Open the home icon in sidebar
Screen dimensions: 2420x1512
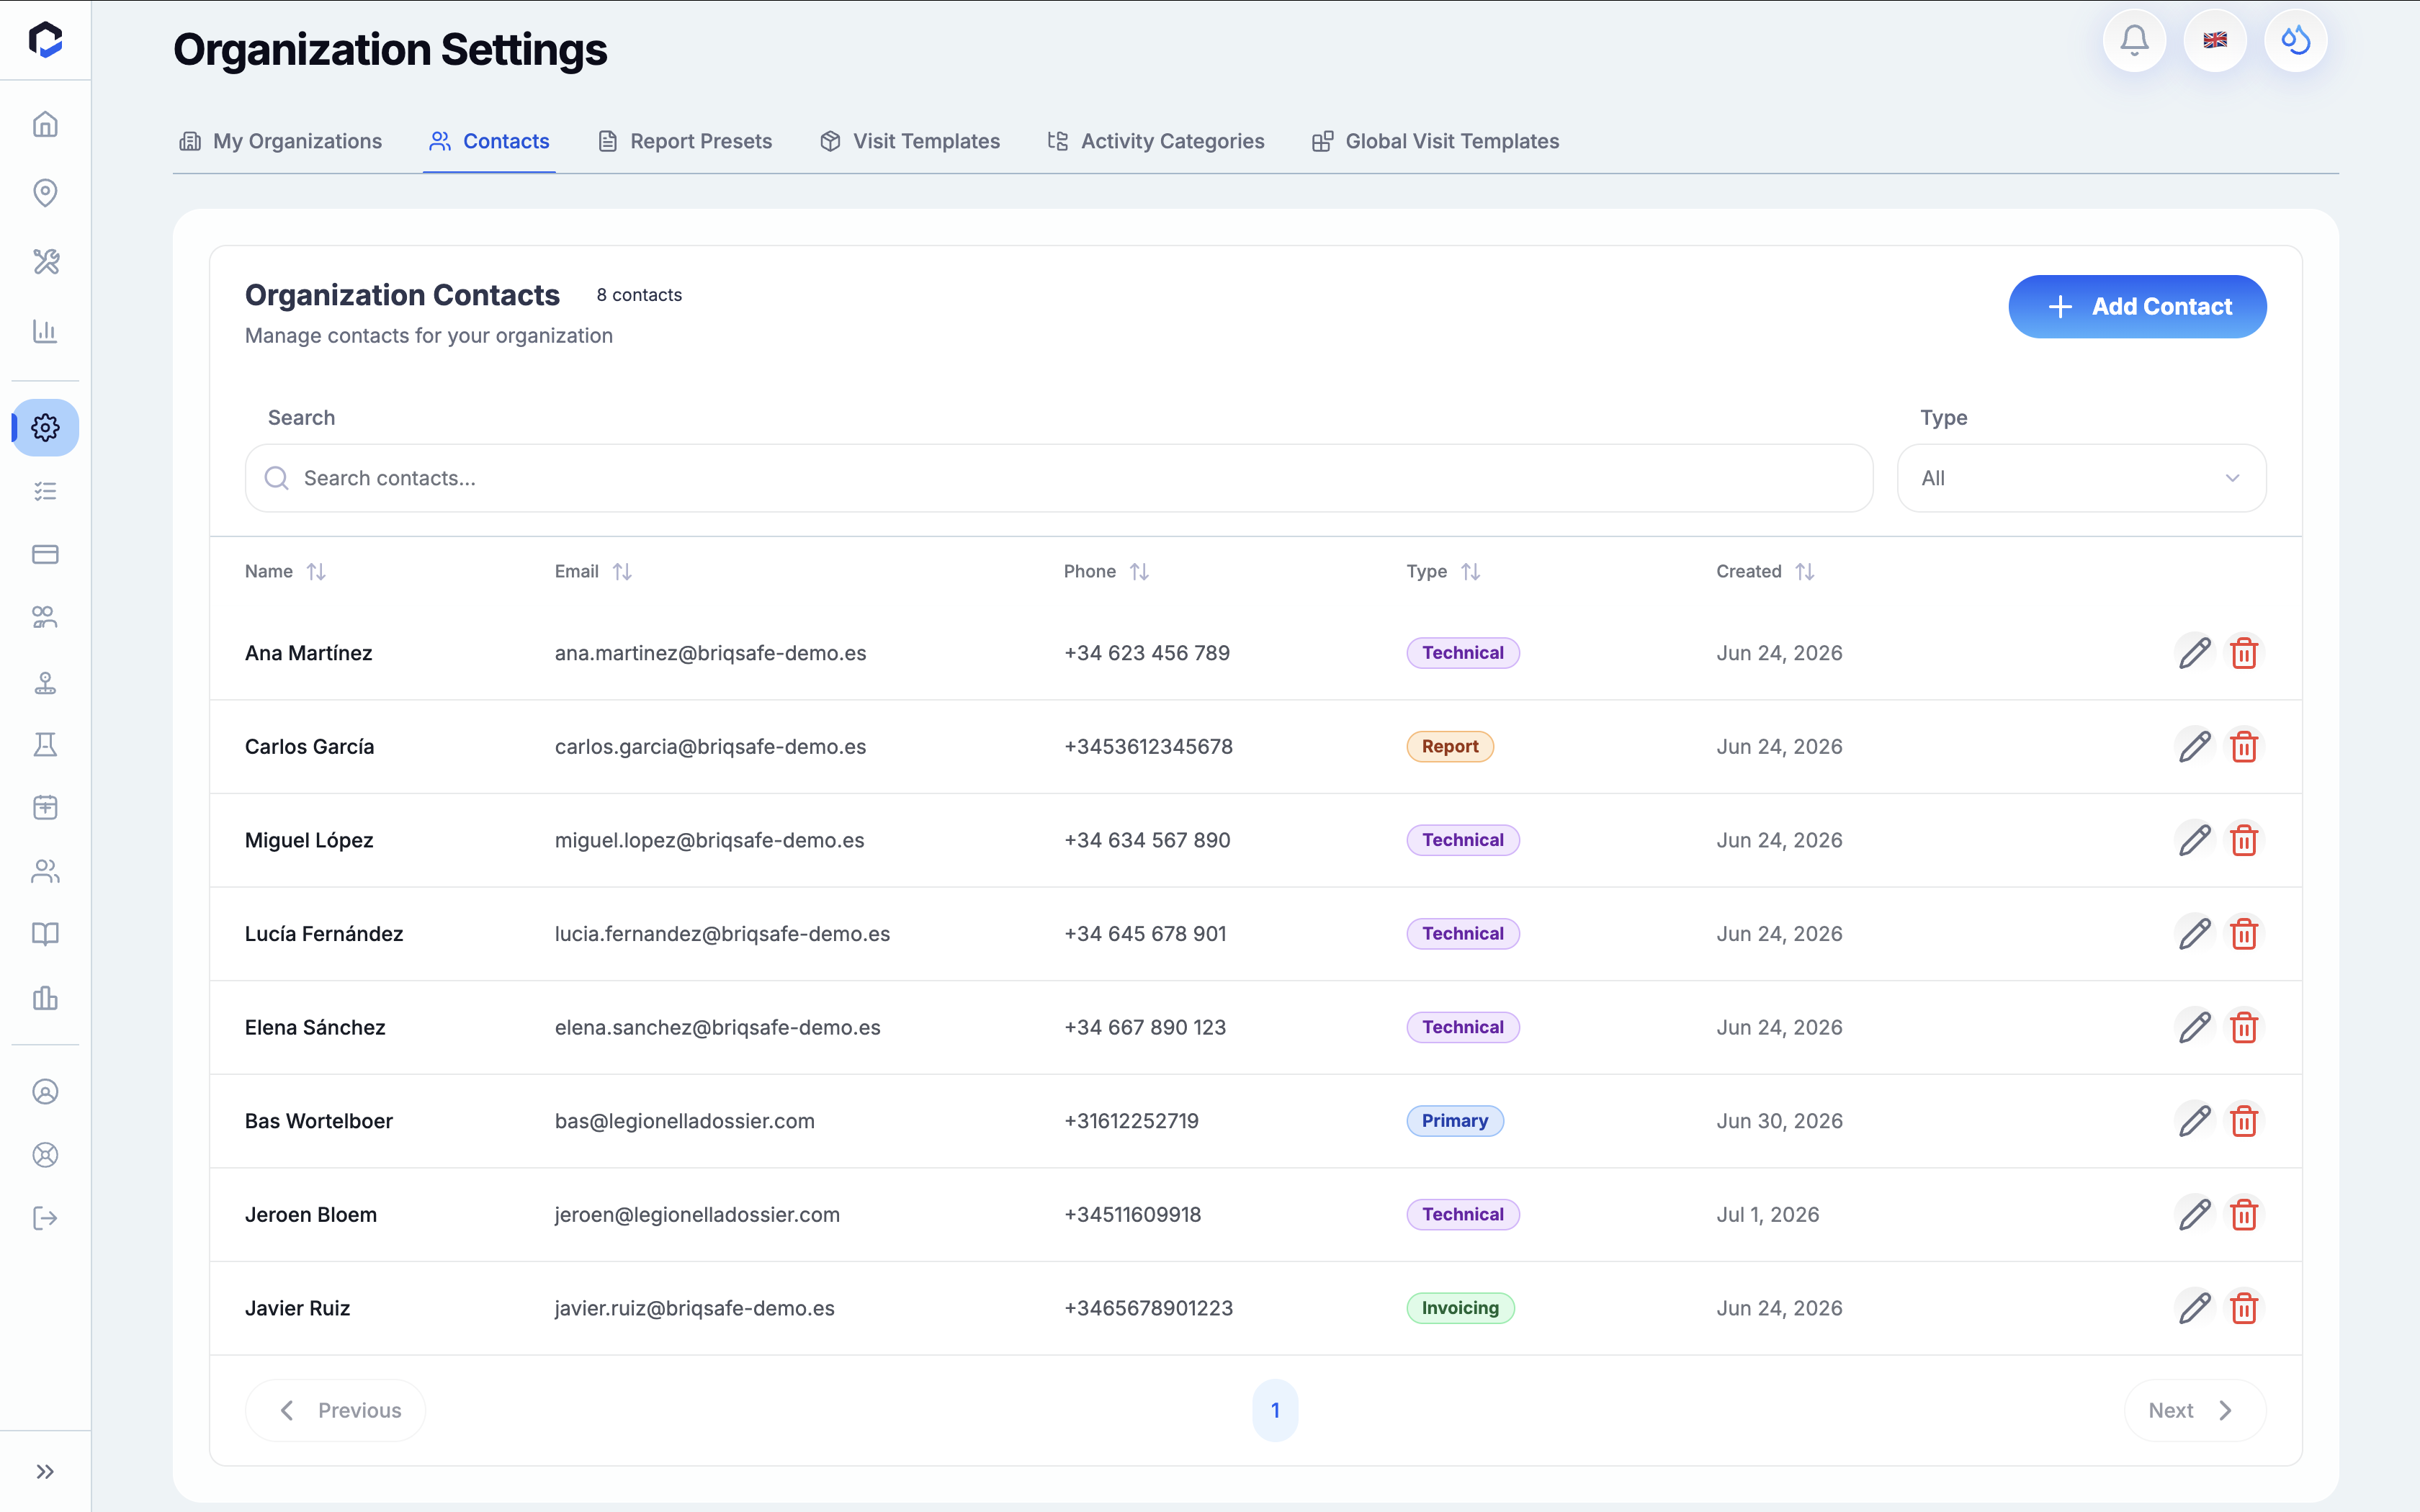(45, 124)
